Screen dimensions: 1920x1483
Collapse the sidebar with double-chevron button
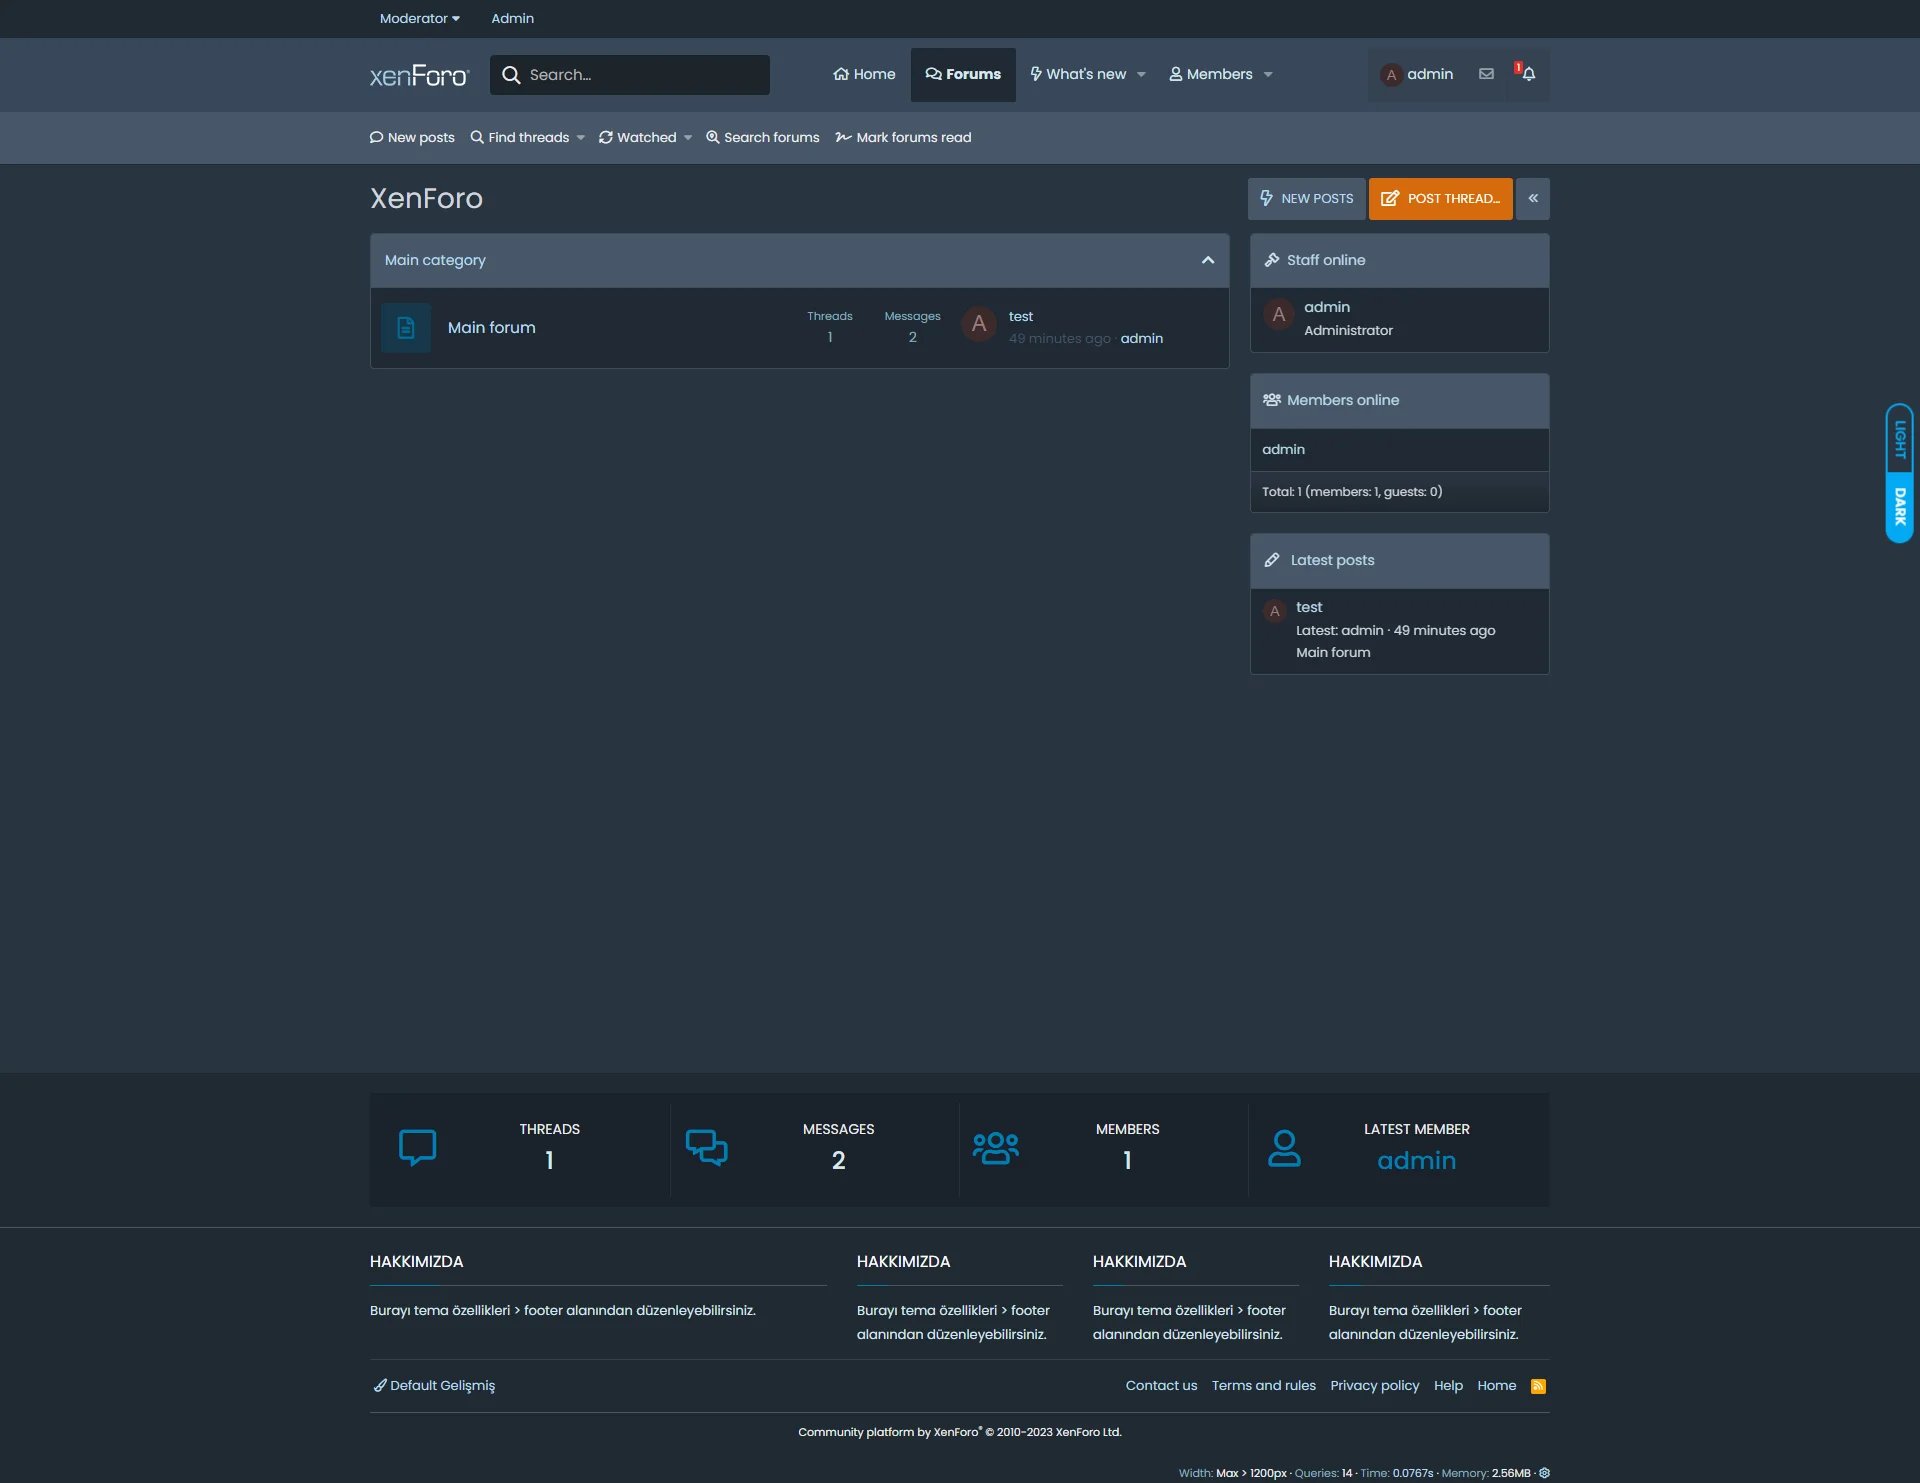1533,198
